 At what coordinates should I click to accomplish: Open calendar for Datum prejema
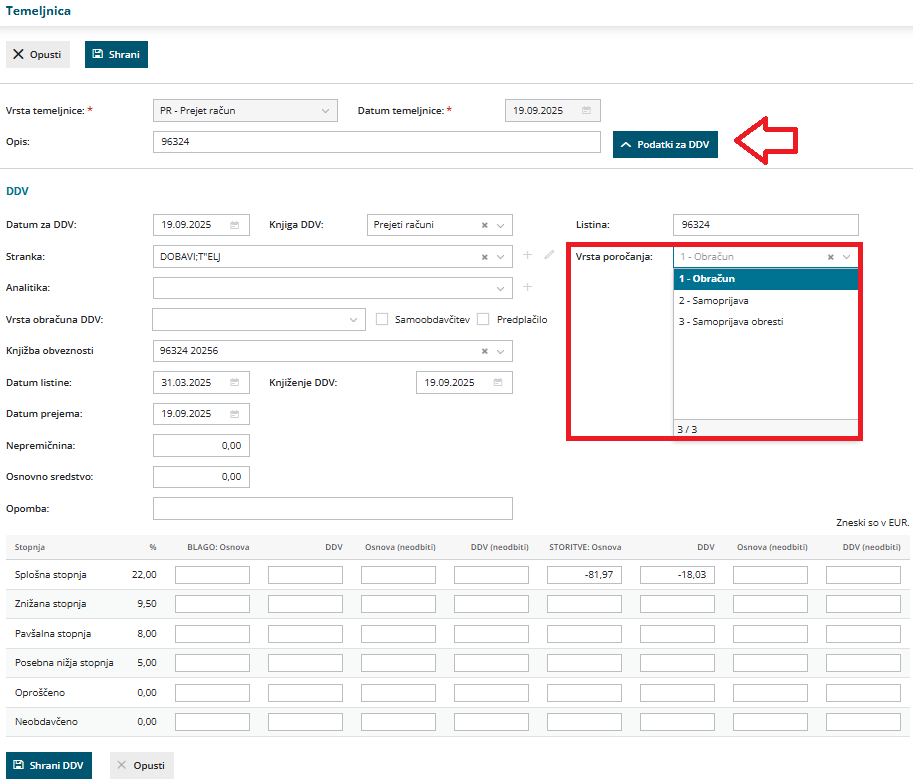coord(235,414)
